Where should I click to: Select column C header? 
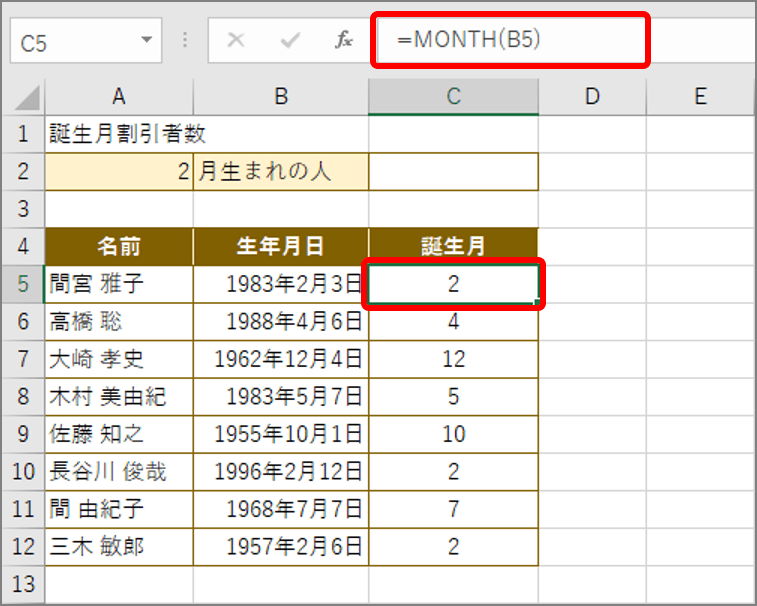coord(453,97)
